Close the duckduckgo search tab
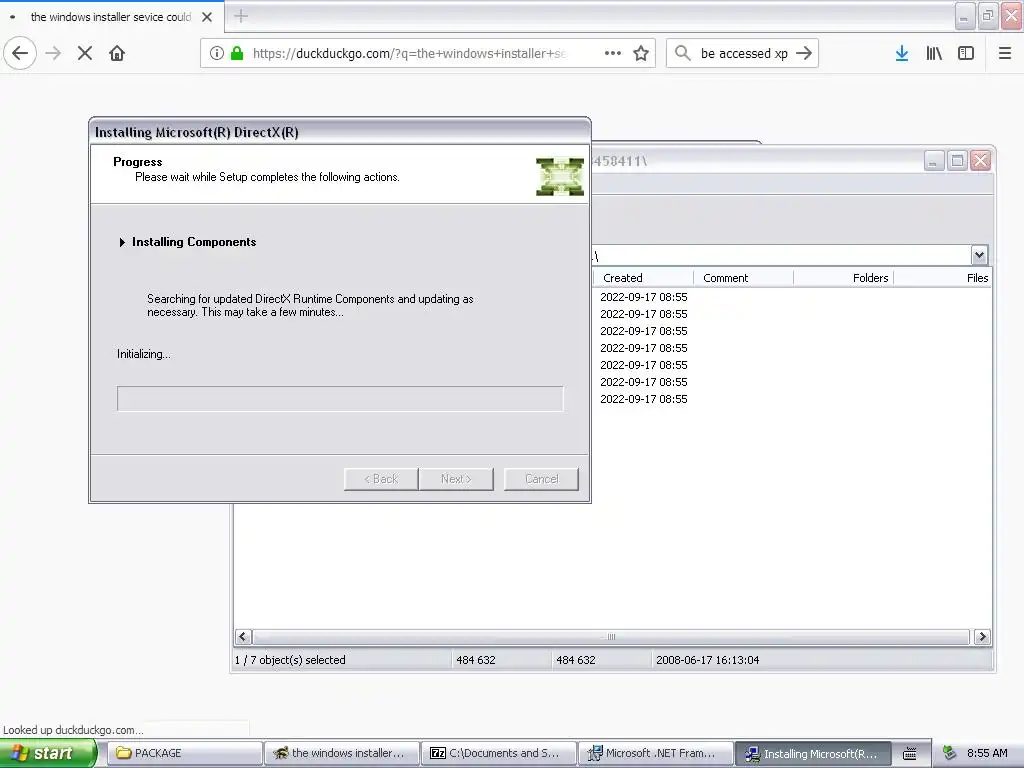1024x768 pixels. click(207, 17)
